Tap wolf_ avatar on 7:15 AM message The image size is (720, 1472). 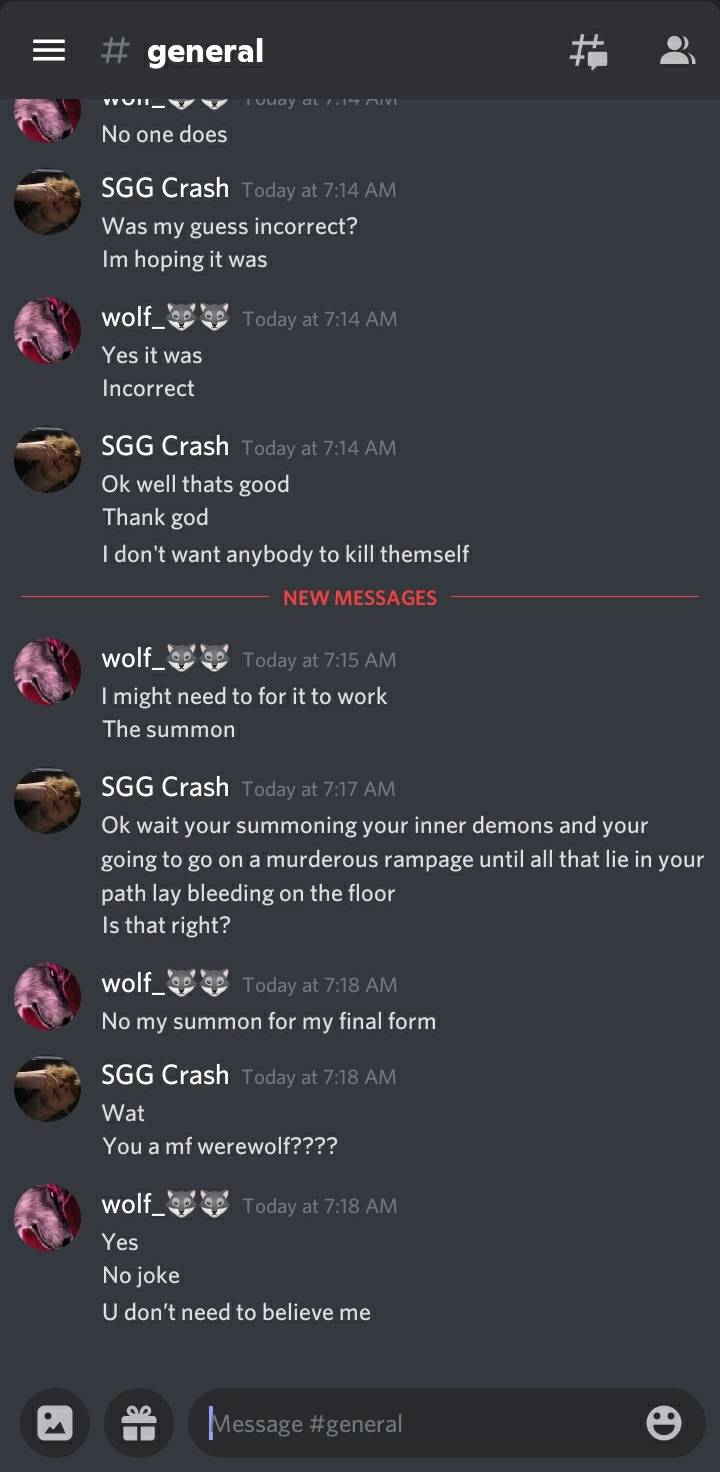tap(47, 671)
